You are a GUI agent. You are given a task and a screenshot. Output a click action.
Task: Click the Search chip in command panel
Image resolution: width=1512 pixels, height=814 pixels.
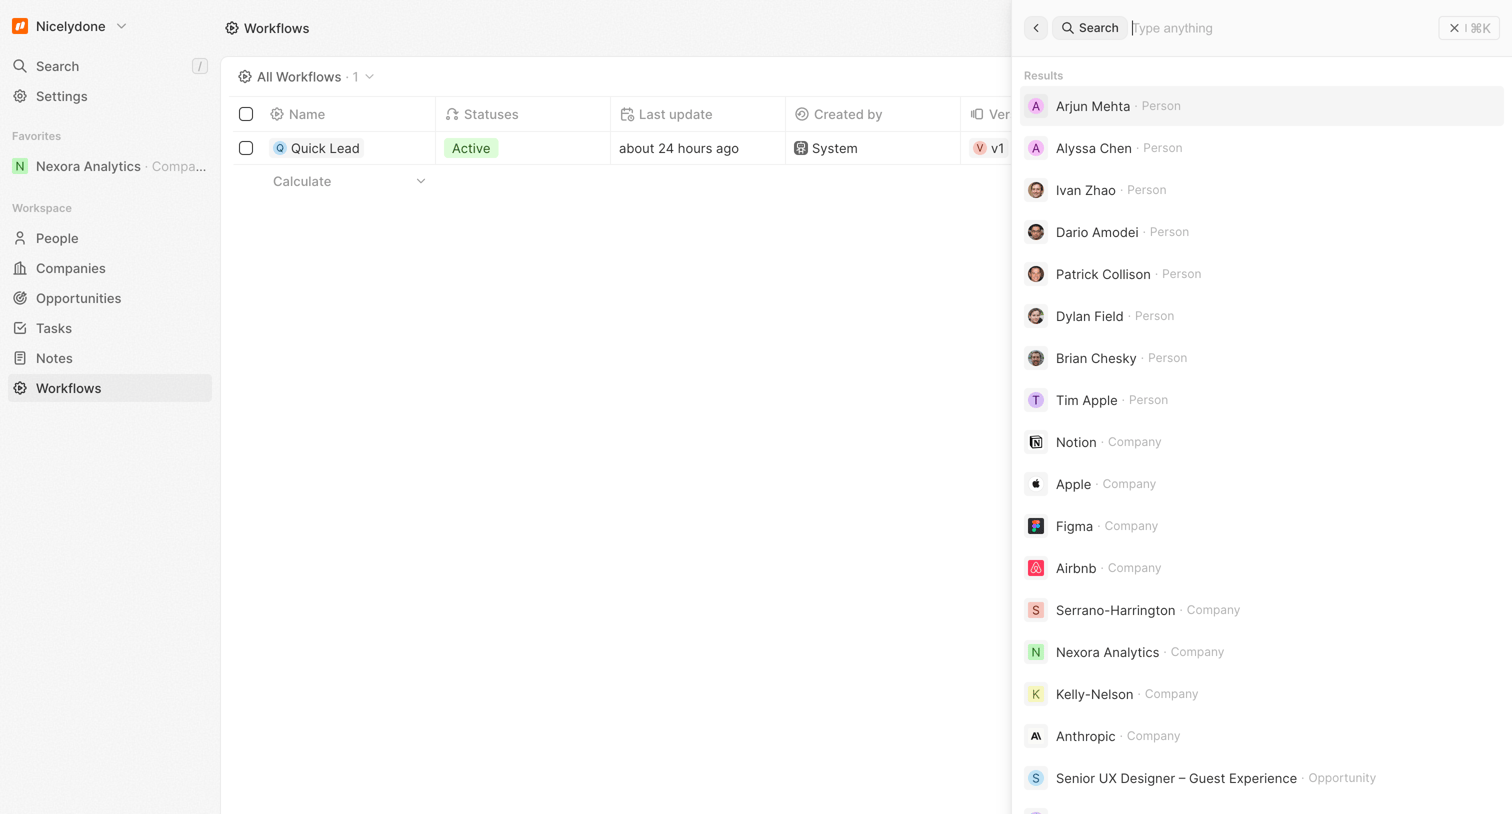1090,28
